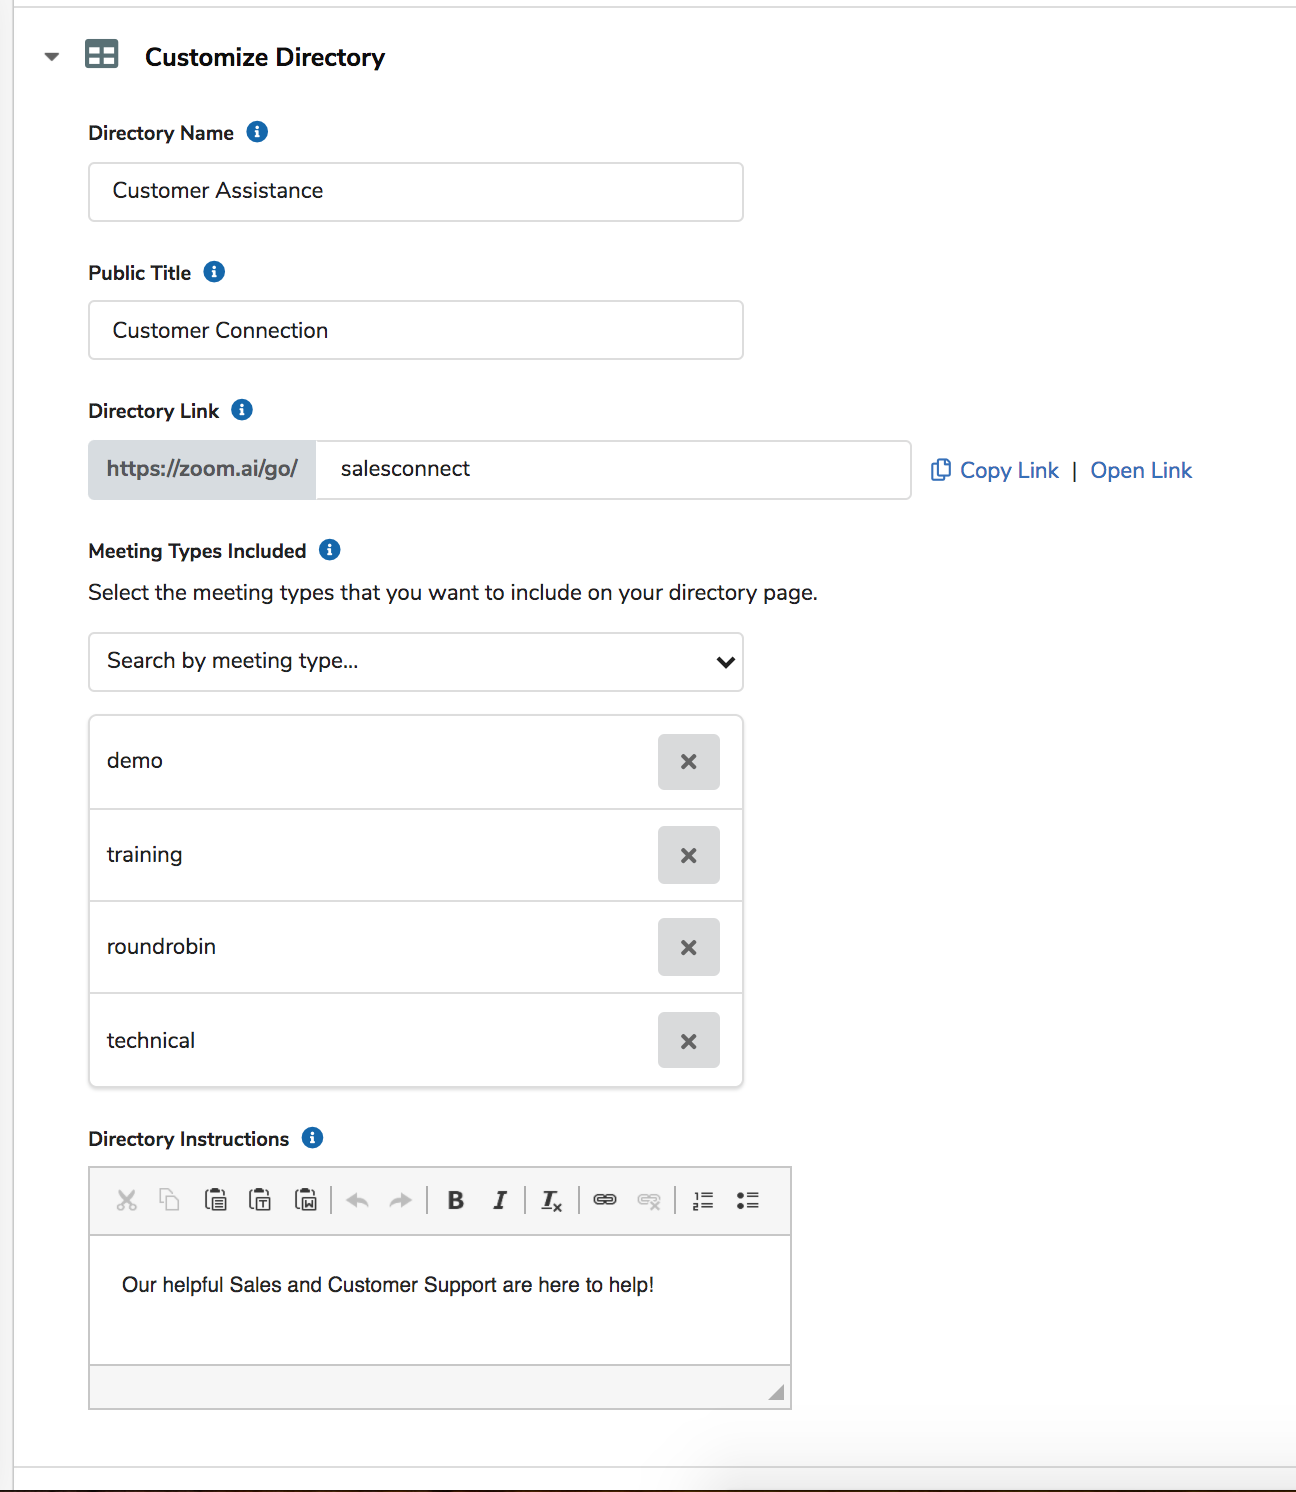Click the Paste icon in editor toolbar
The width and height of the screenshot is (1296, 1492).
pos(215,1200)
